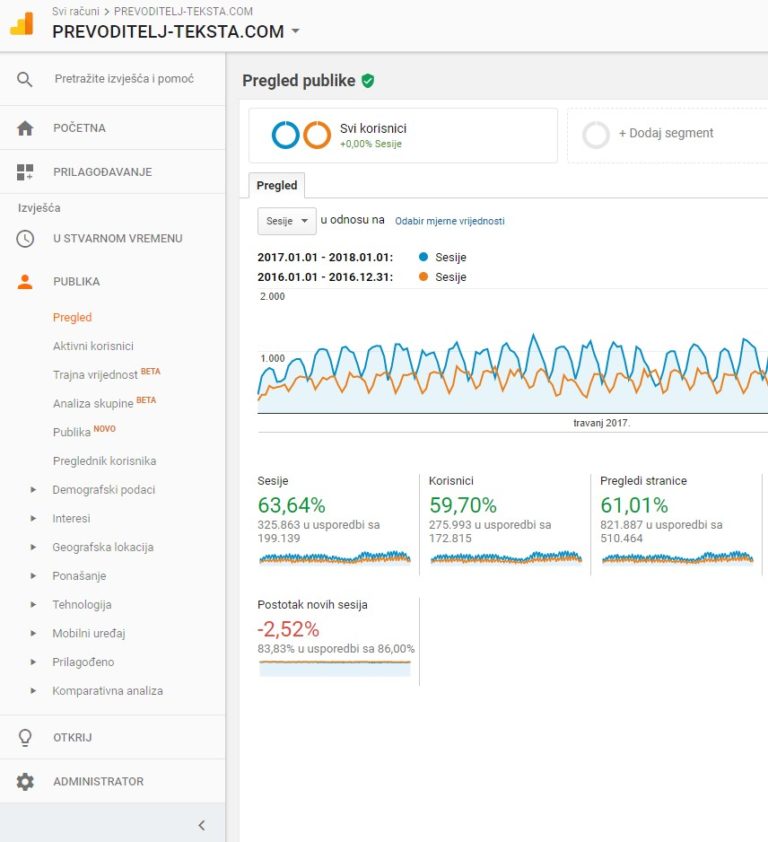The height and width of the screenshot is (842, 768).
Task: Click the Google Analytics logo icon
Action: coord(22,23)
